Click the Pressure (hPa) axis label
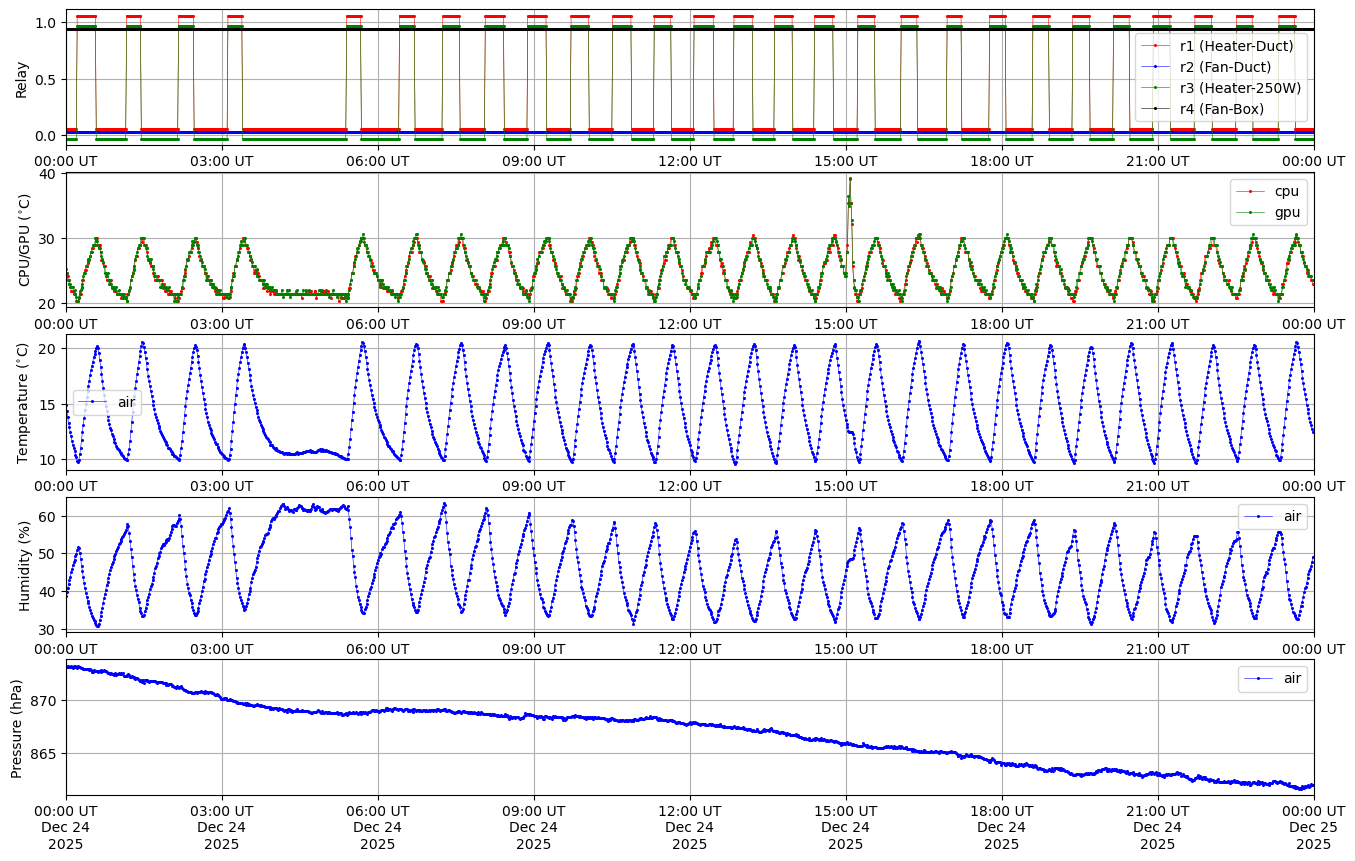This screenshot has height=861, width=1355. click(x=17, y=727)
